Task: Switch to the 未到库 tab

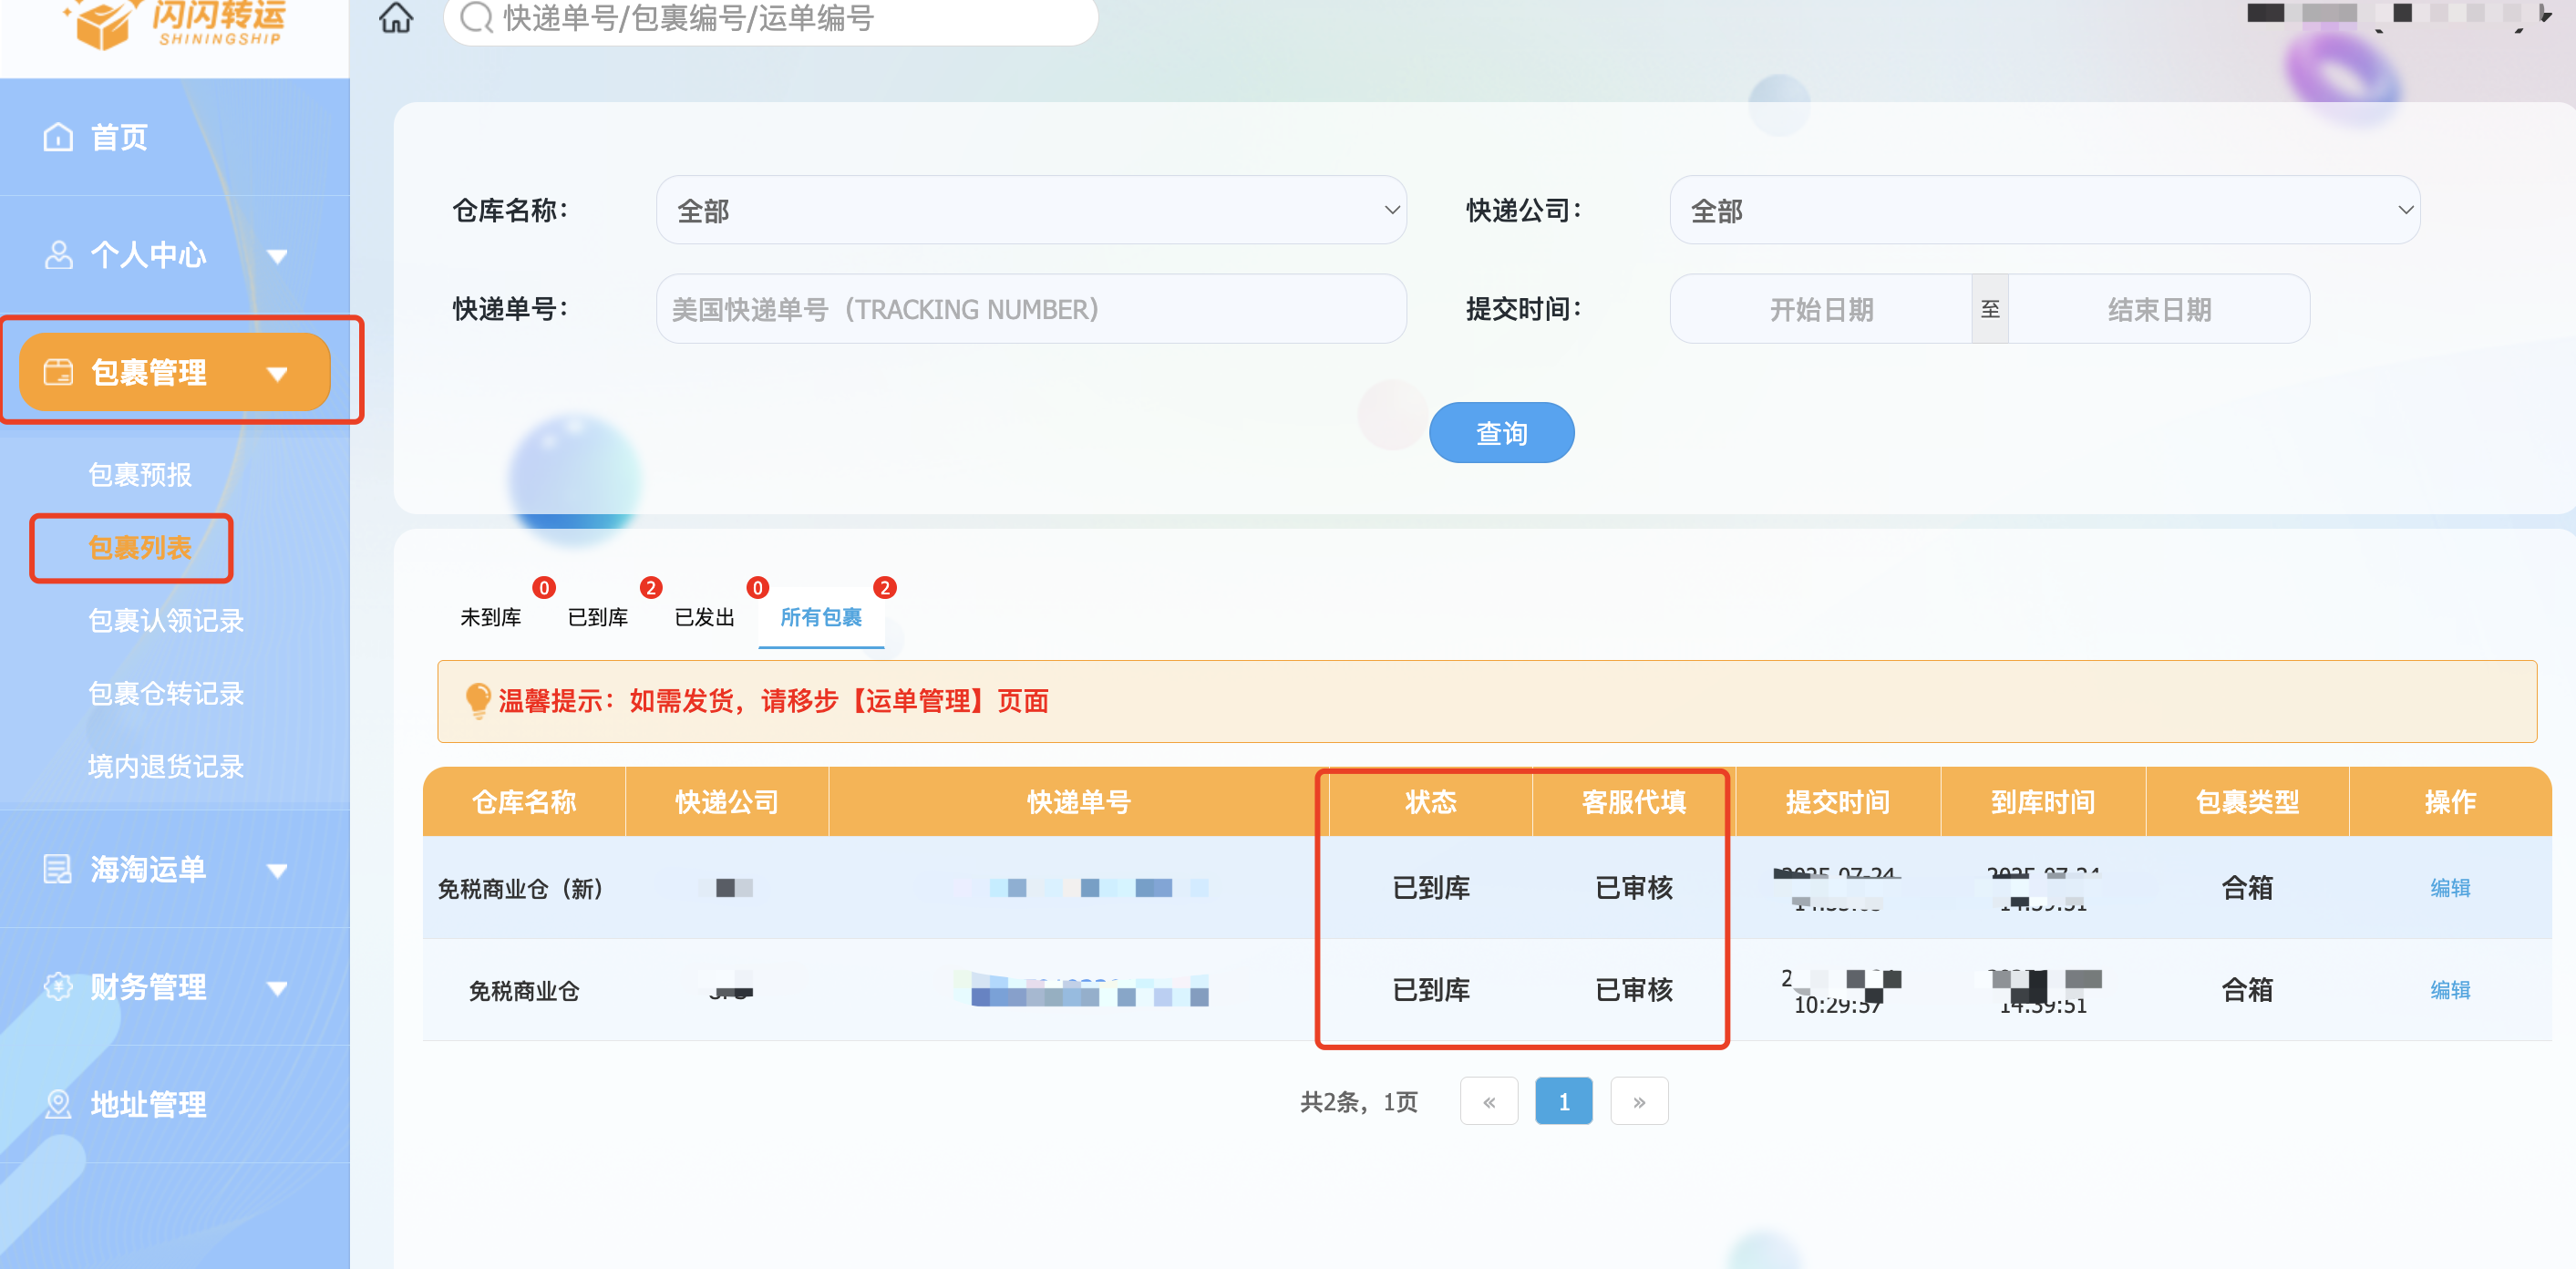Action: click(490, 617)
